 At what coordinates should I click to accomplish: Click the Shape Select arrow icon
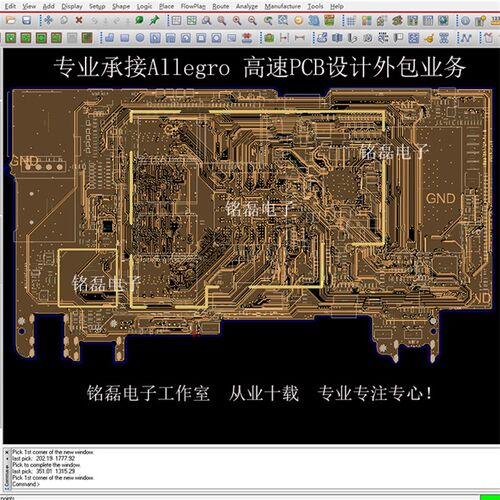pyautogui.click(x=155, y=38)
